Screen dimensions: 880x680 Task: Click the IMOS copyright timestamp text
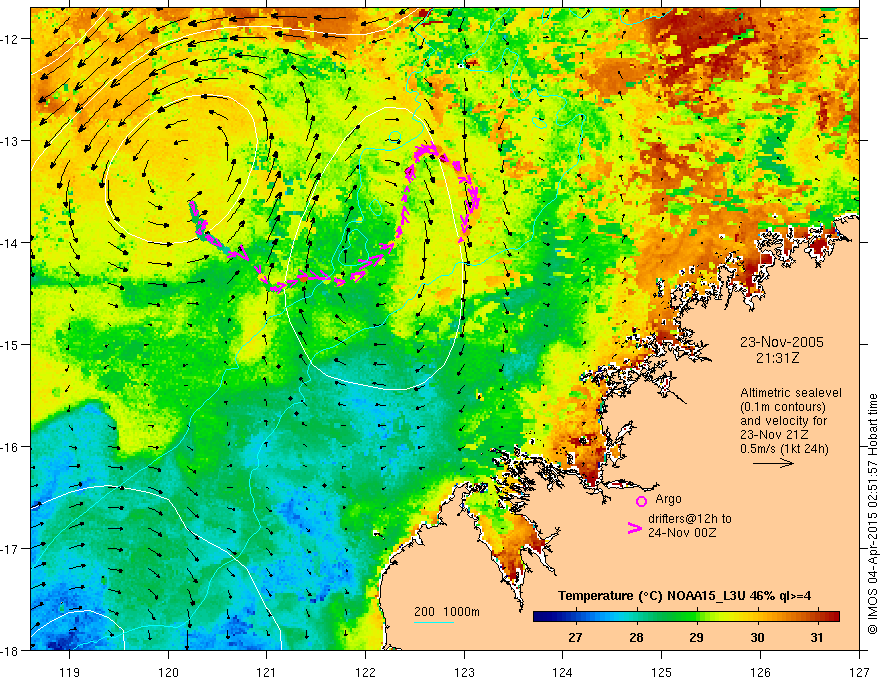pyautogui.click(x=872, y=514)
